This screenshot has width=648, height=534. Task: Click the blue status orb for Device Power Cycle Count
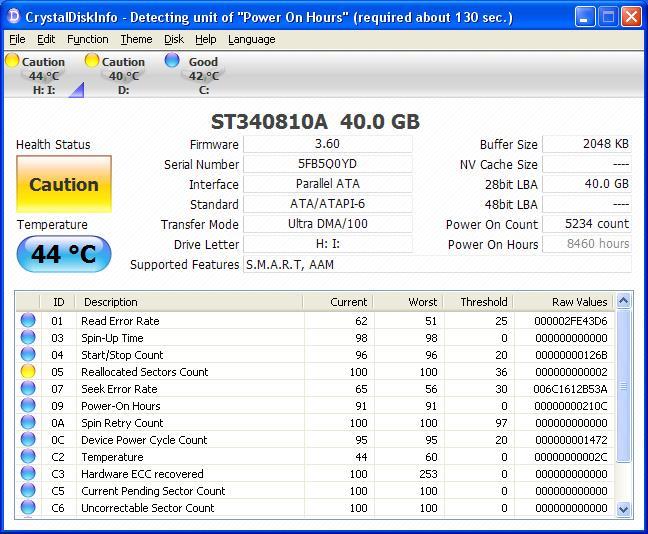(x=28, y=439)
